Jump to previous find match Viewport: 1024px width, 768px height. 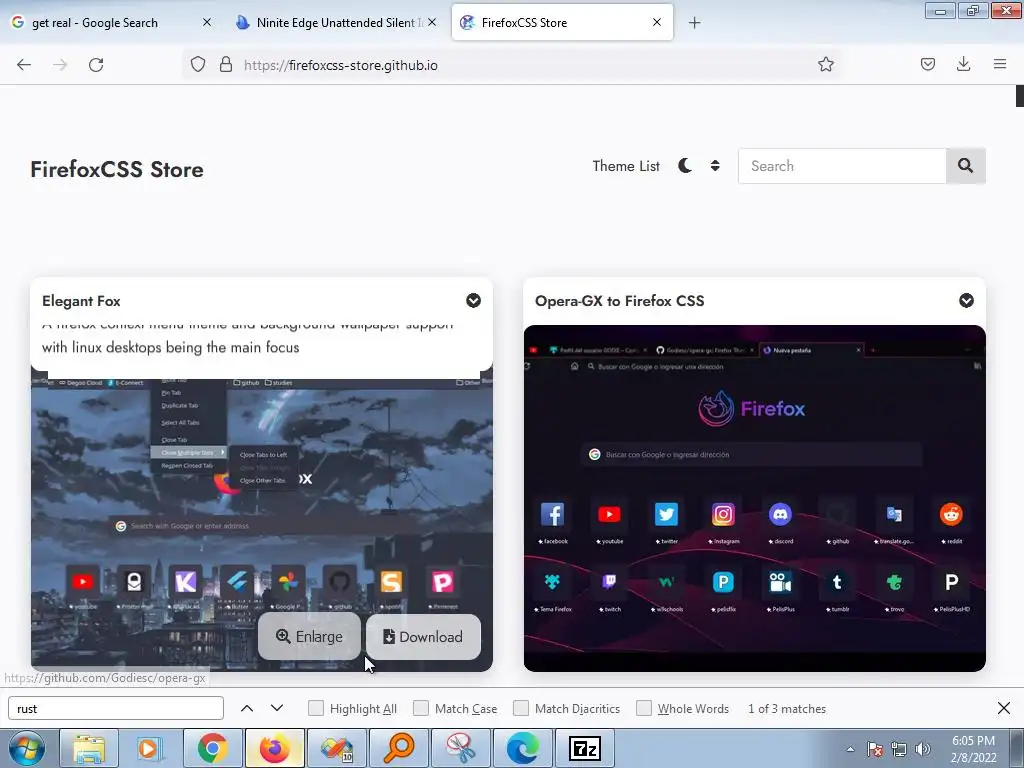(x=247, y=709)
